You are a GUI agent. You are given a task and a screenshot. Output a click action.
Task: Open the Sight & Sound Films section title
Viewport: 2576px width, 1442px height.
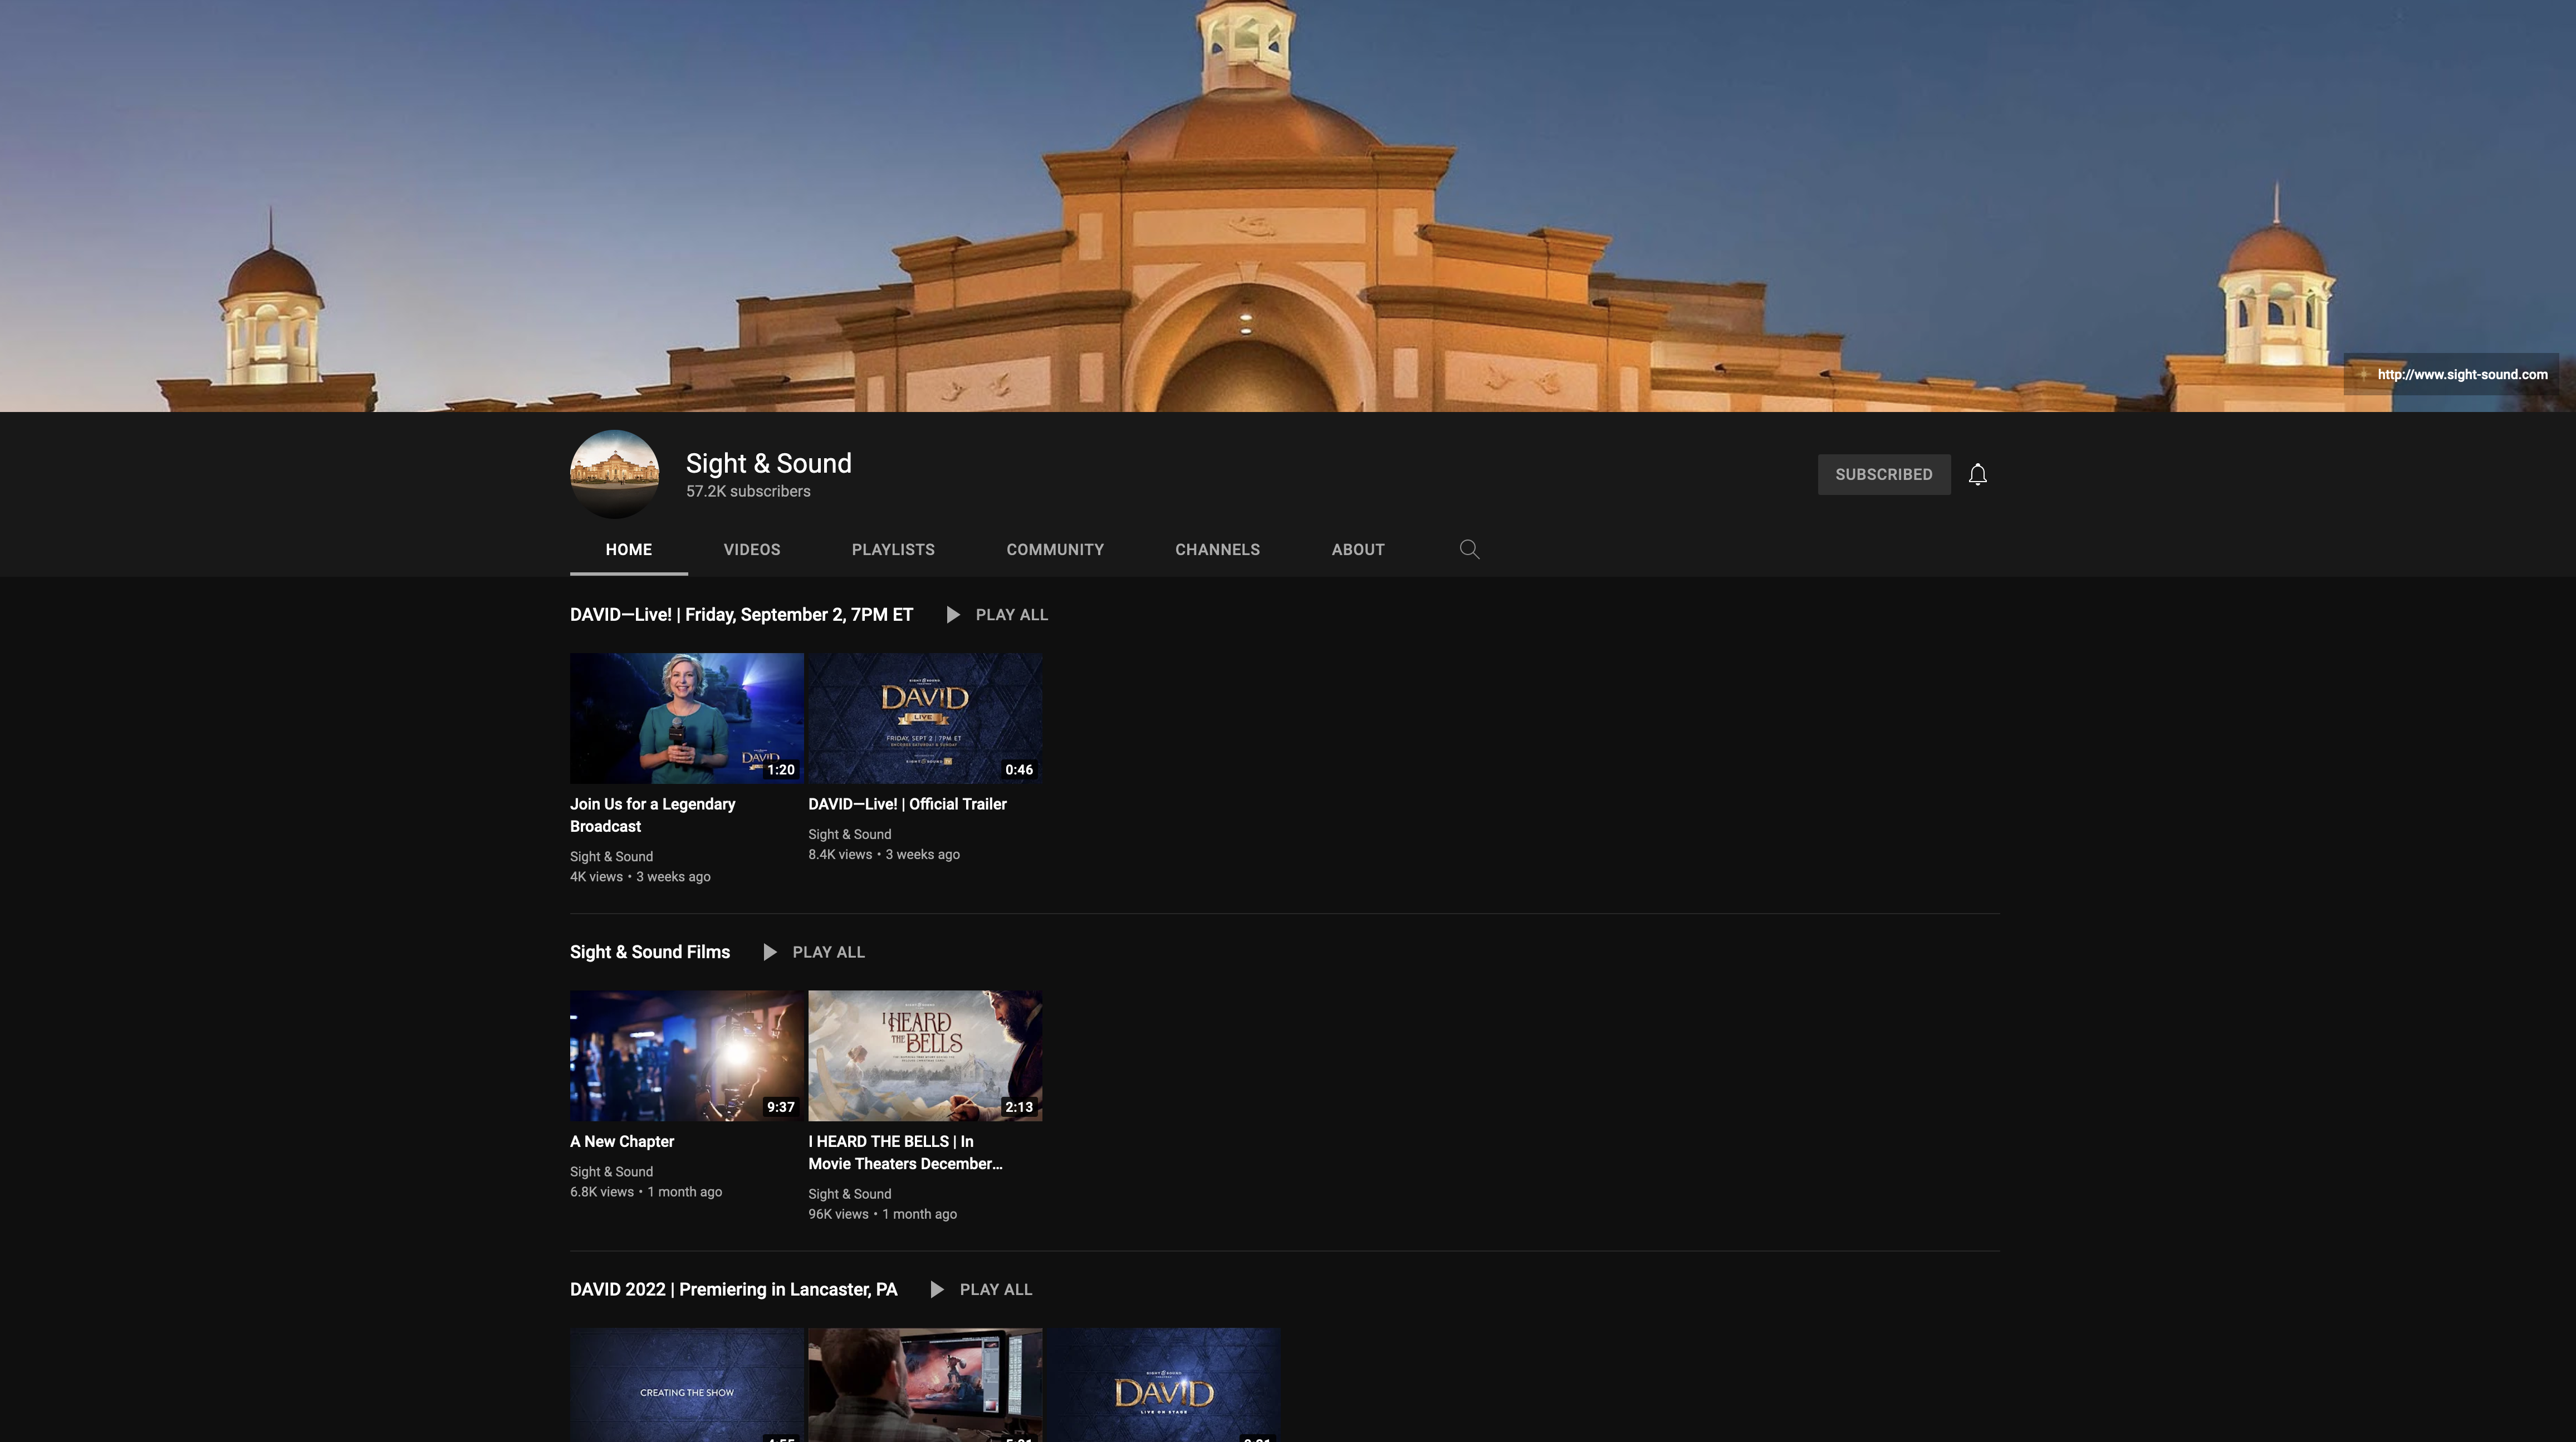[x=650, y=952]
